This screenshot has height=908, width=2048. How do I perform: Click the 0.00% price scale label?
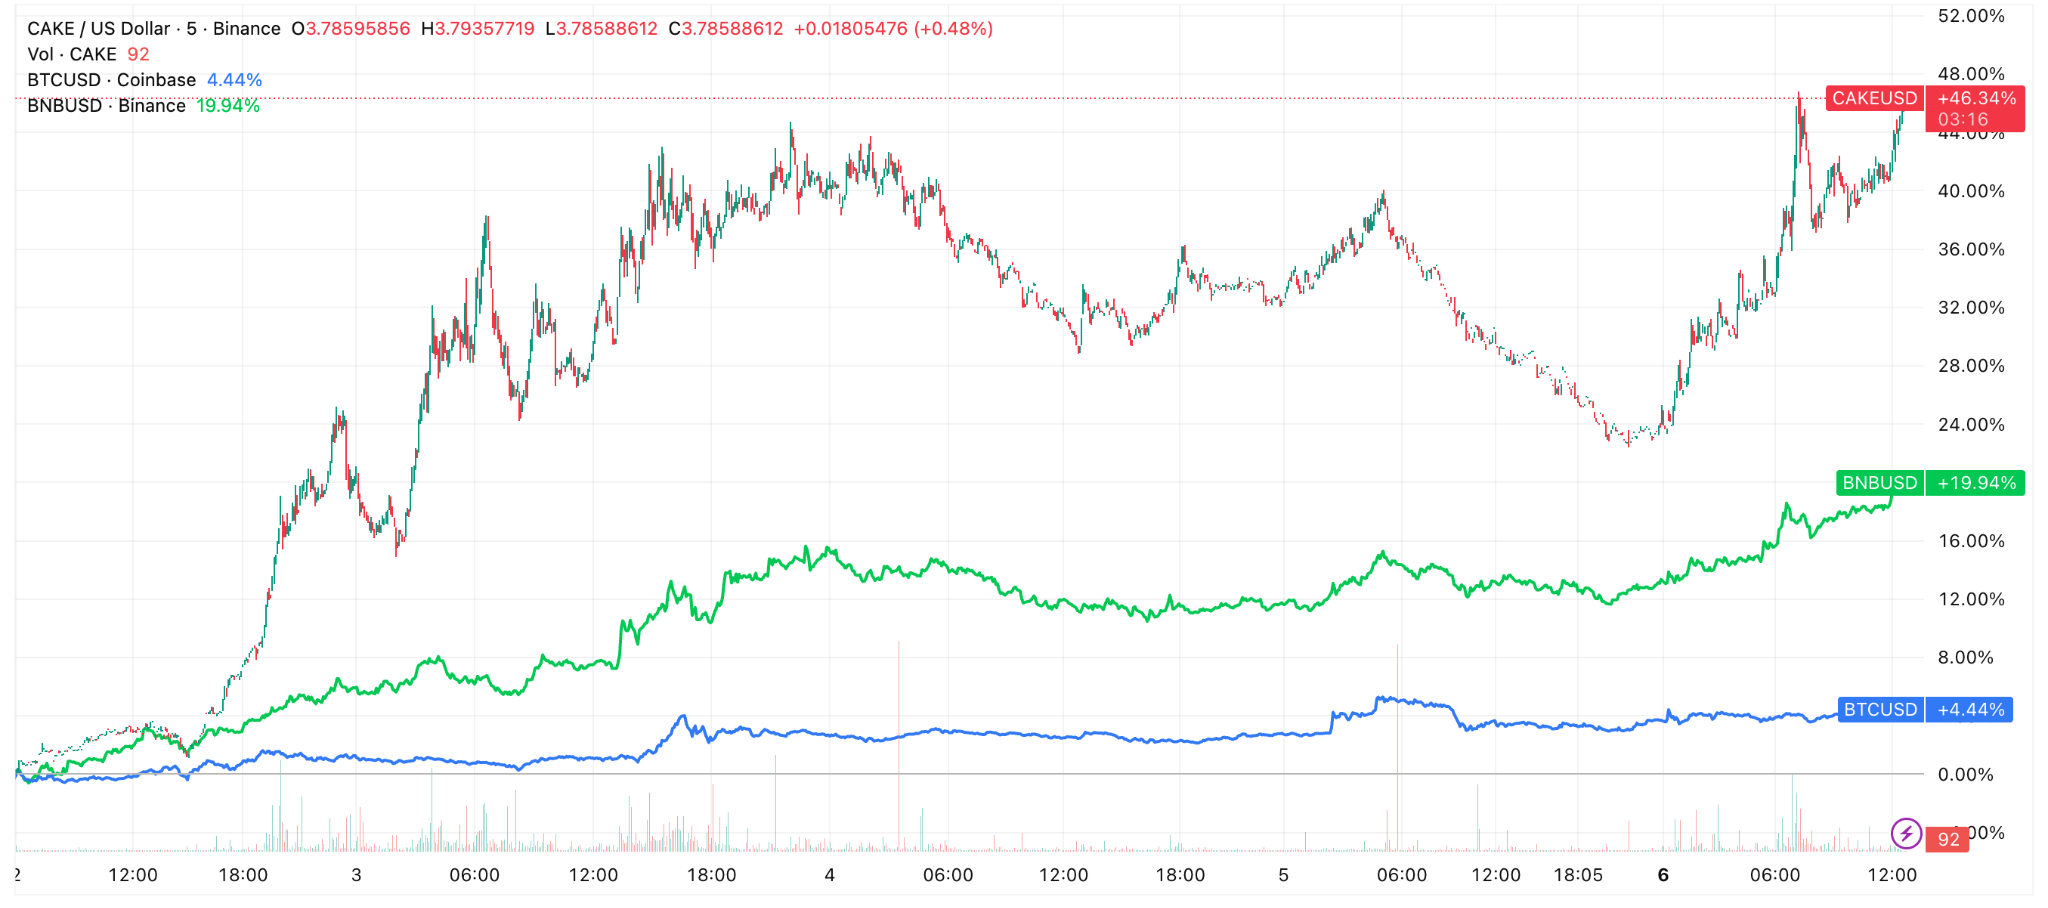coord(1965,774)
